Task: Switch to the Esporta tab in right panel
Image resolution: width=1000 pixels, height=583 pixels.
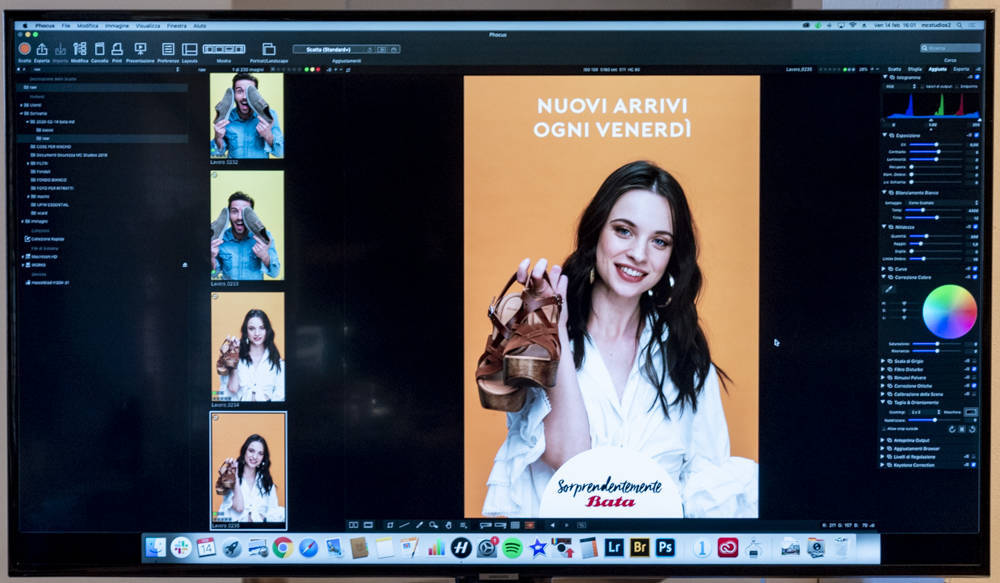Action: [x=960, y=69]
